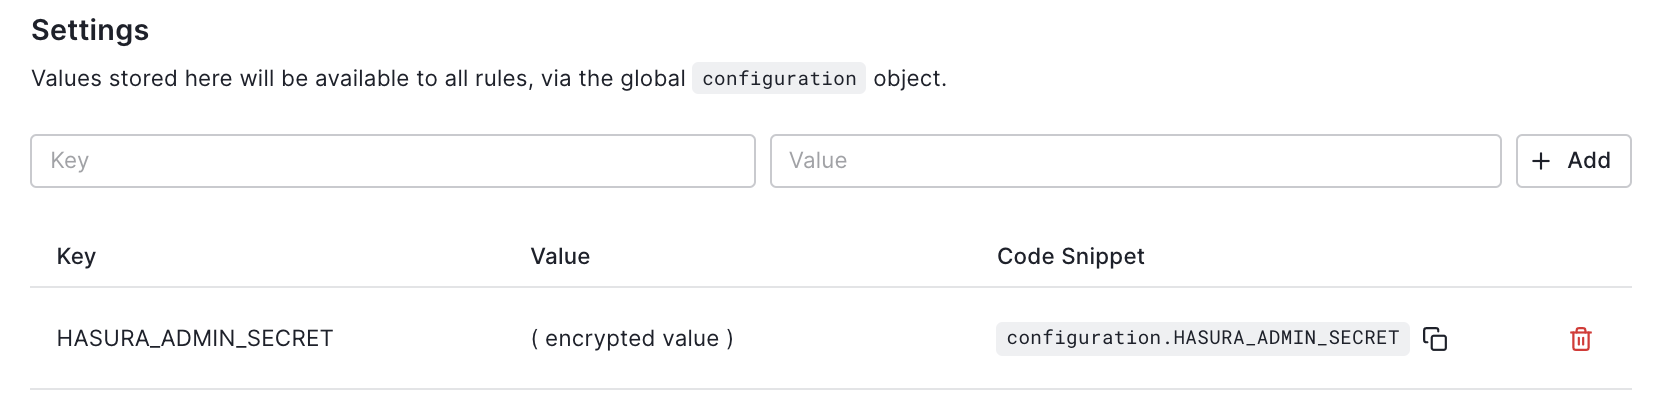Click the configuration.HASURA_ADMIN_SECRET snippet text
Viewport: 1672px width, 414px height.
pos(1202,339)
